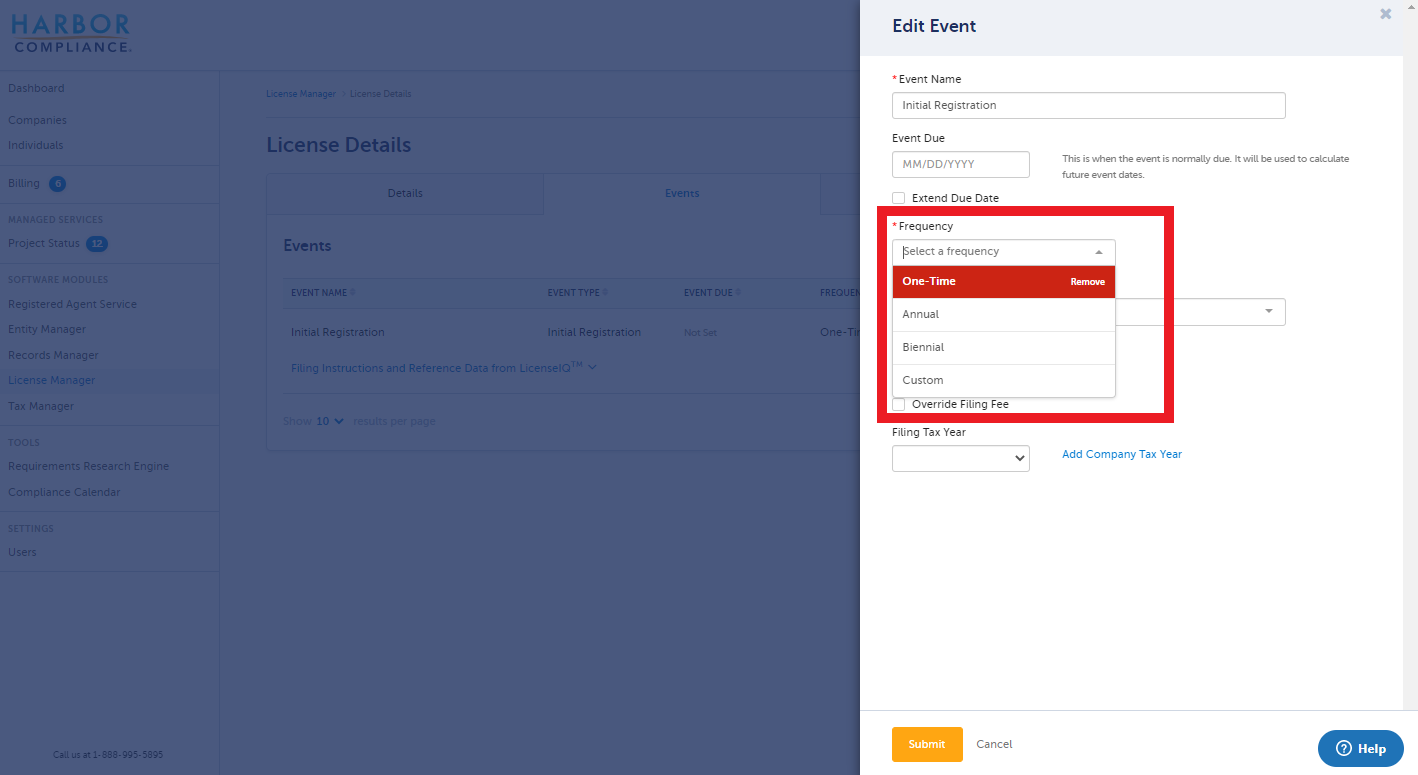Screen dimensions: 1418x775
Task: Open Tax Manager module
Action: (41, 406)
